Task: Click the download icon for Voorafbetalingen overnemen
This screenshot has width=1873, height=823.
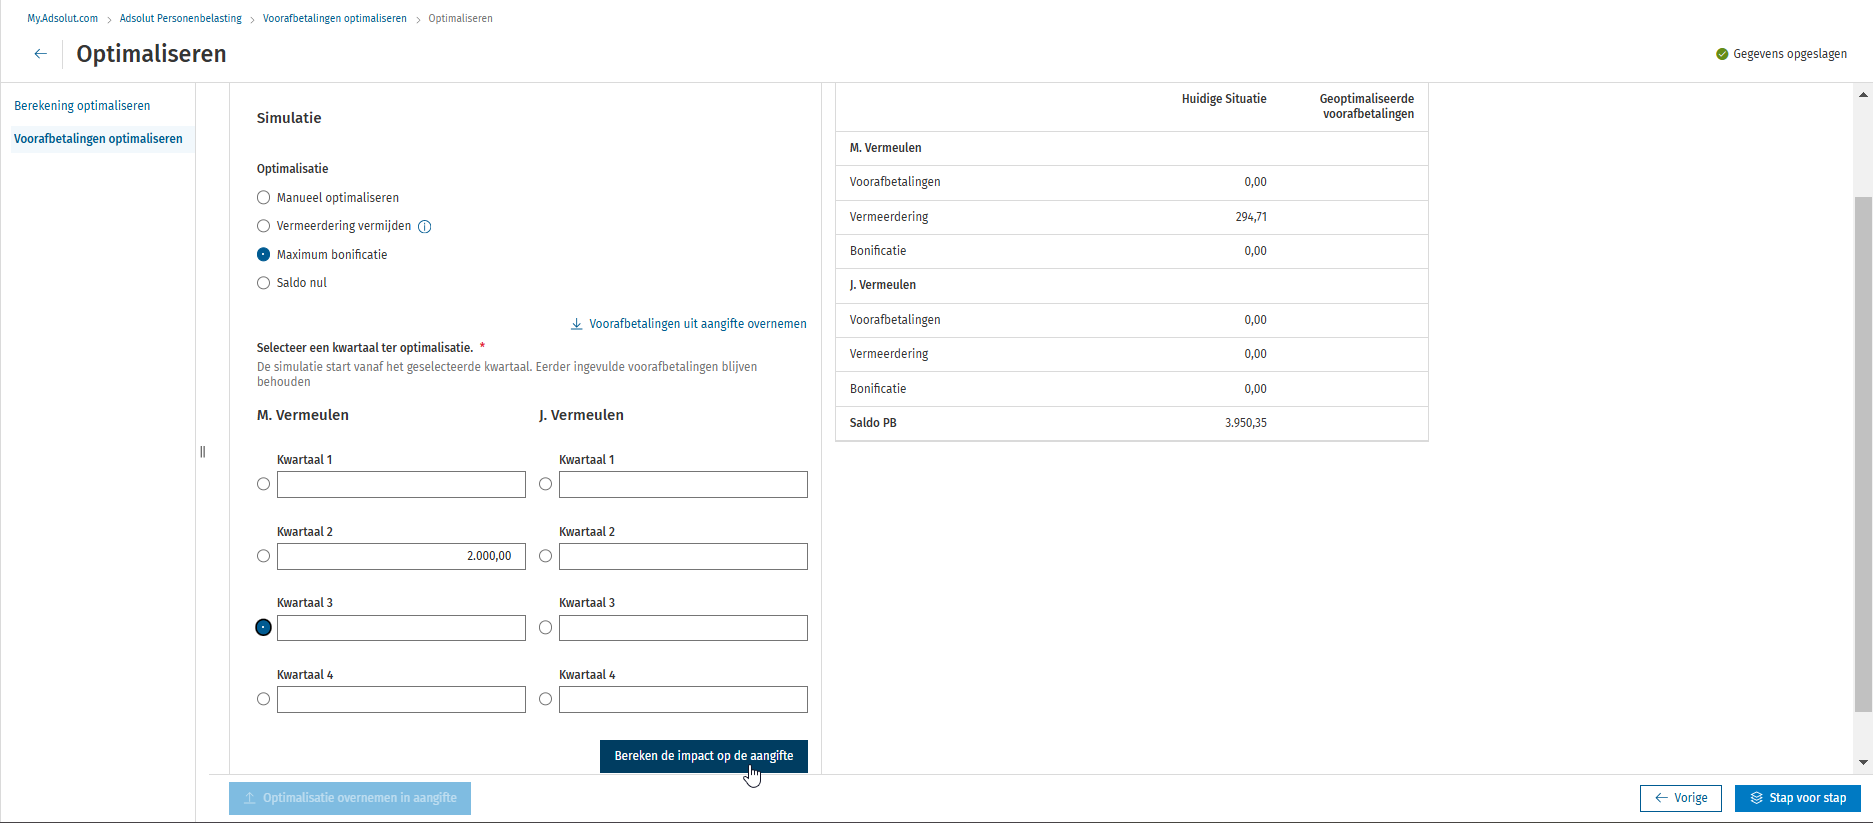Action: tap(576, 324)
